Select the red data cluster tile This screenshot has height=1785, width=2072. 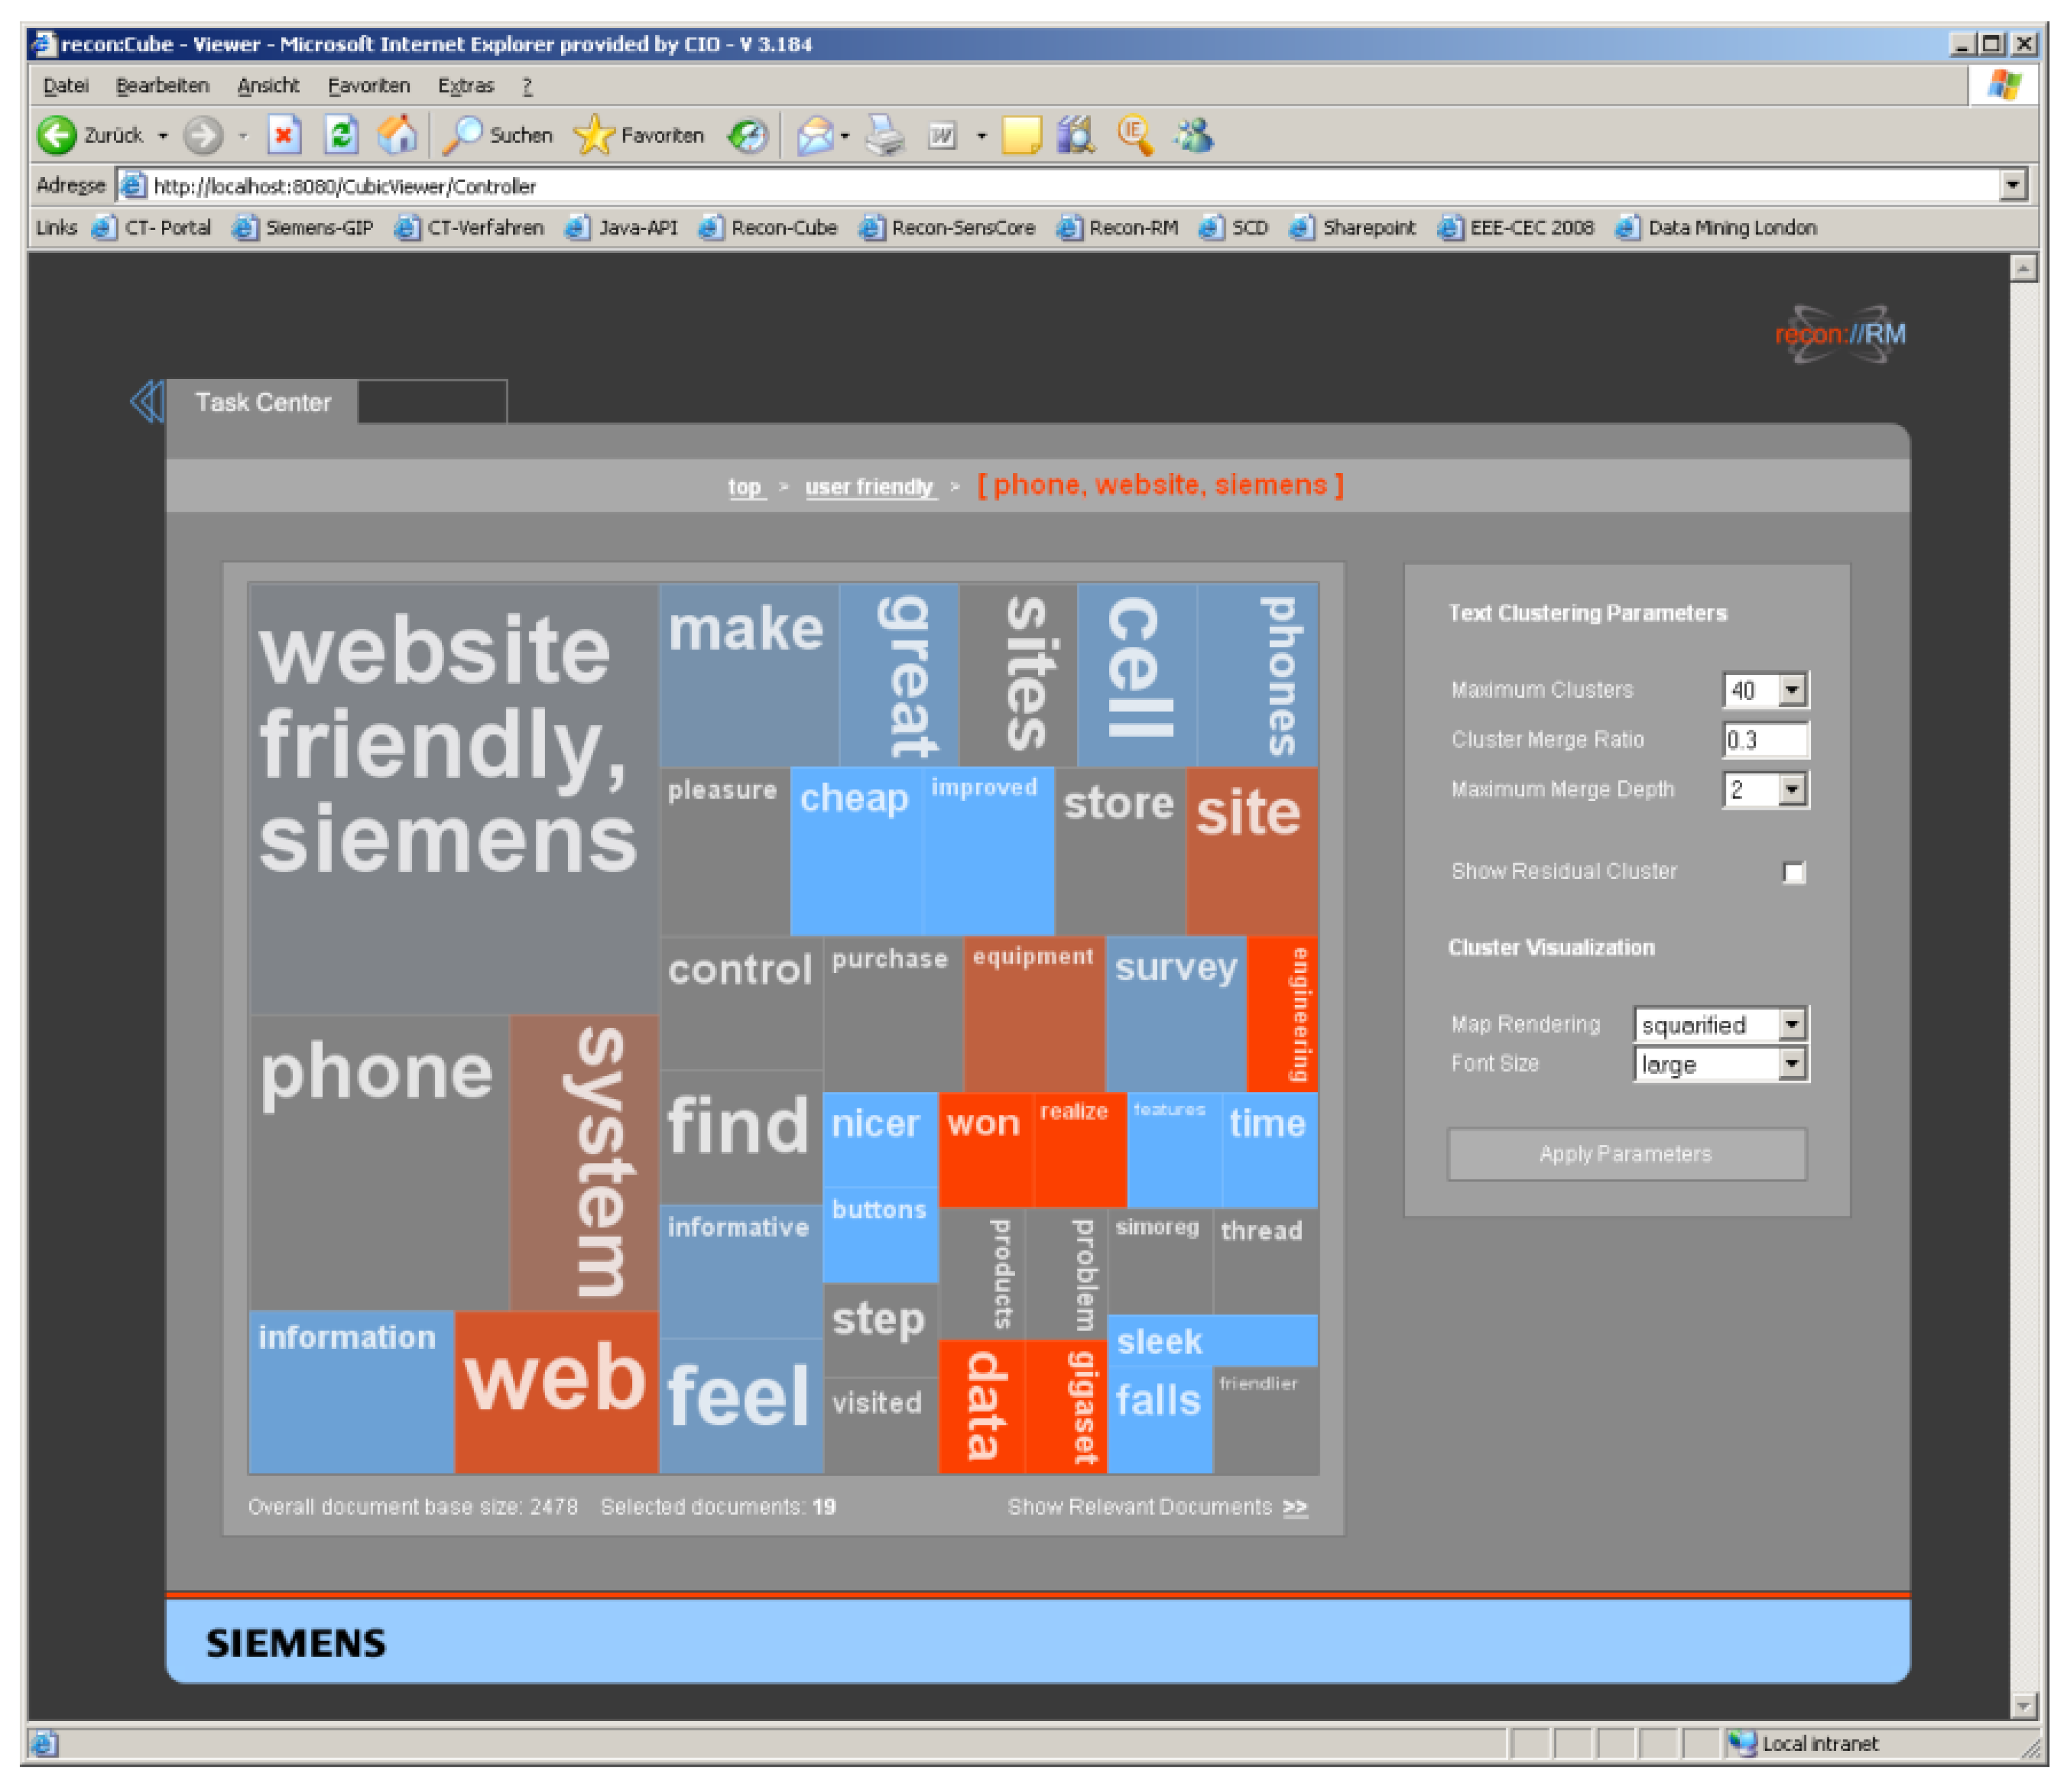point(982,1407)
